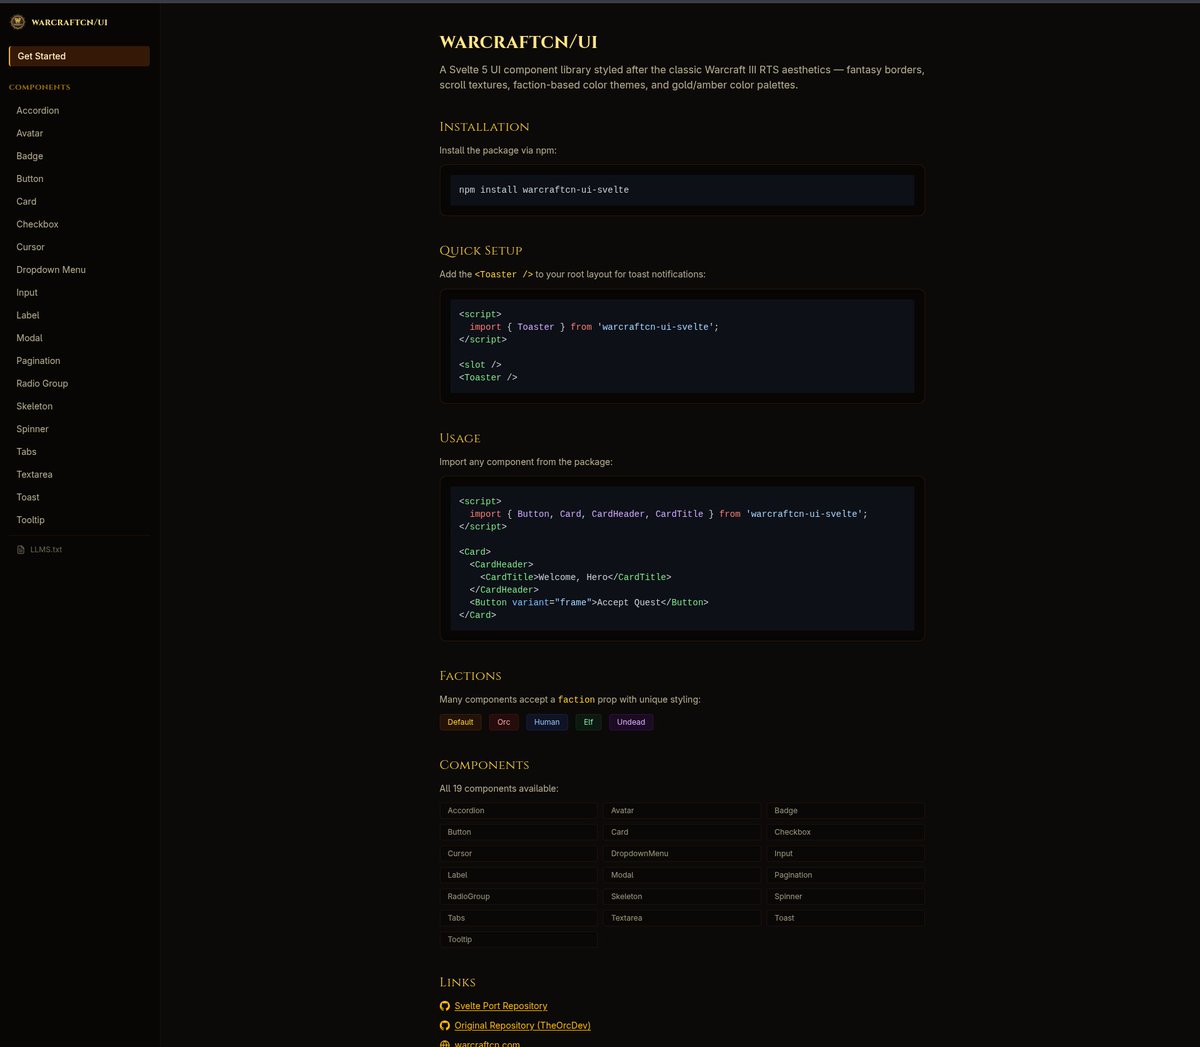Go to Card in sidebar
The image size is (1200, 1047).
click(x=79, y=201)
